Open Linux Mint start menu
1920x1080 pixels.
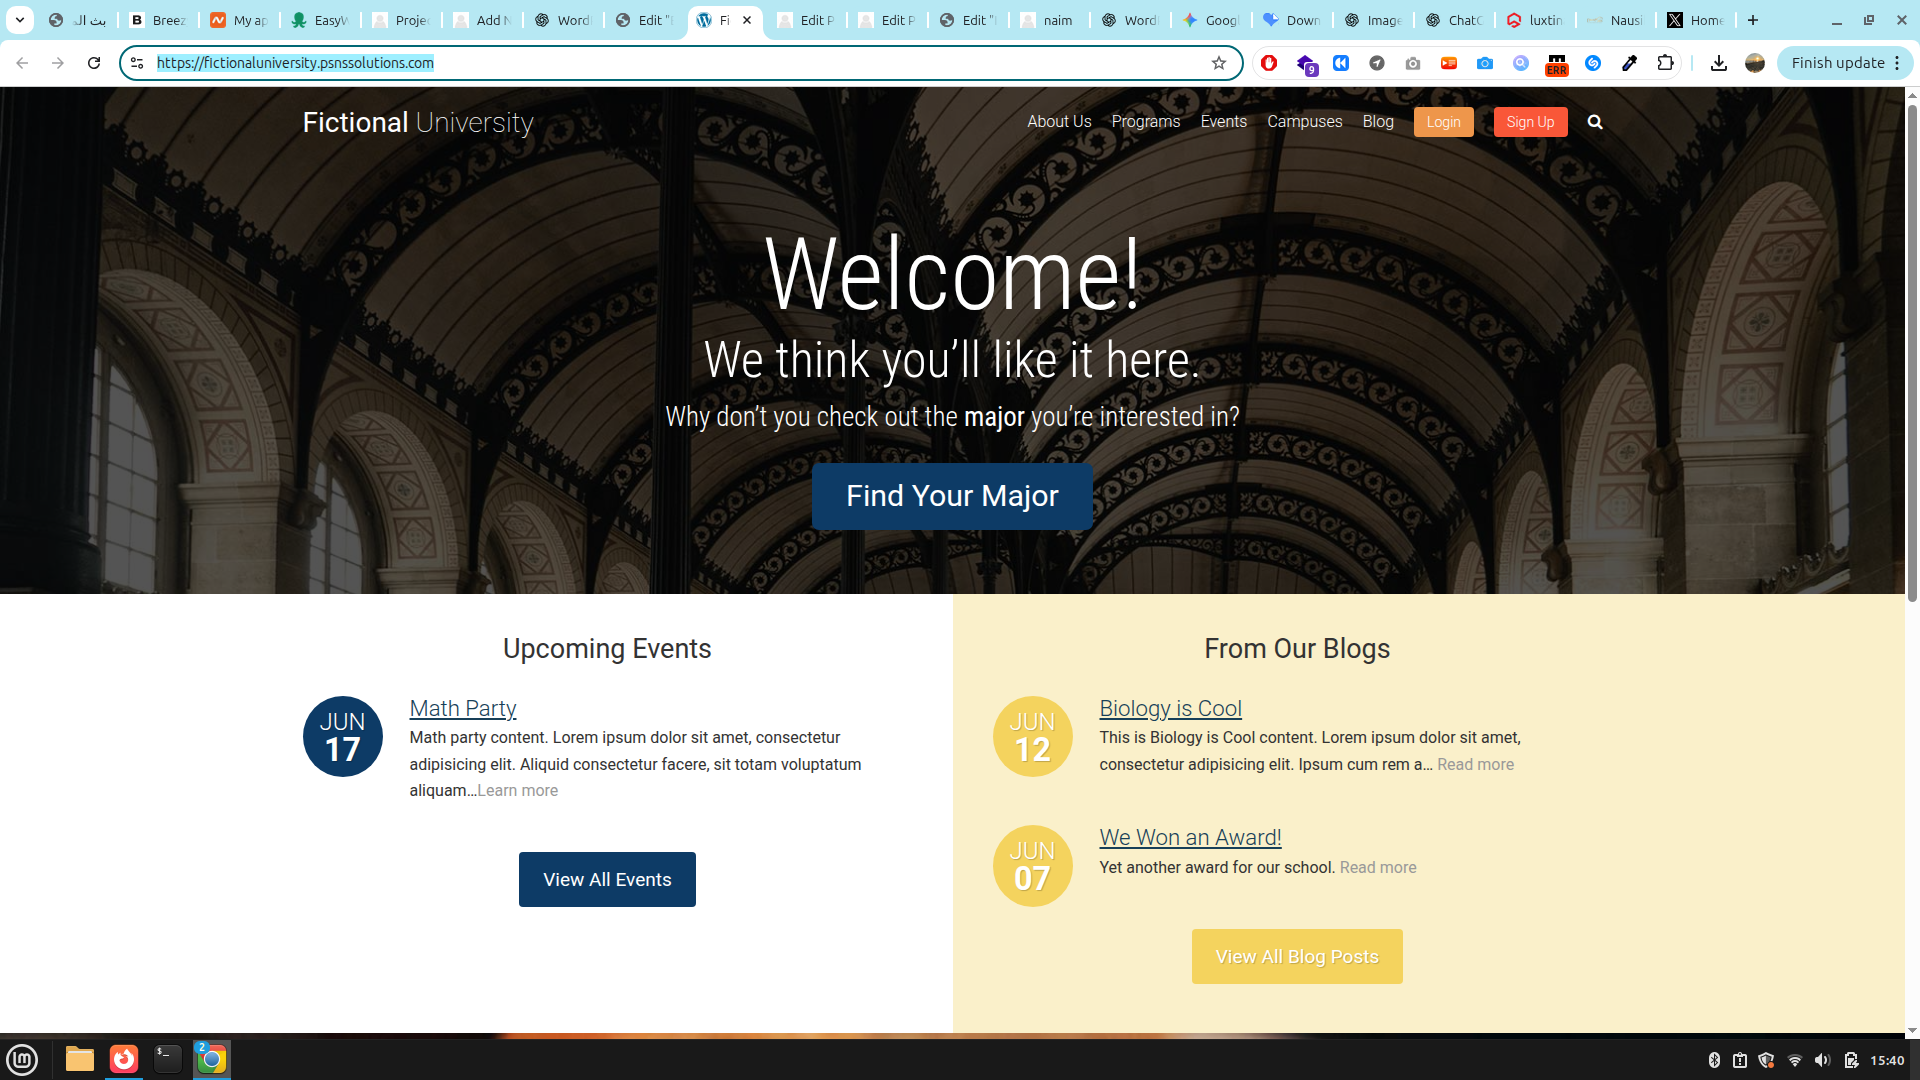22,1059
